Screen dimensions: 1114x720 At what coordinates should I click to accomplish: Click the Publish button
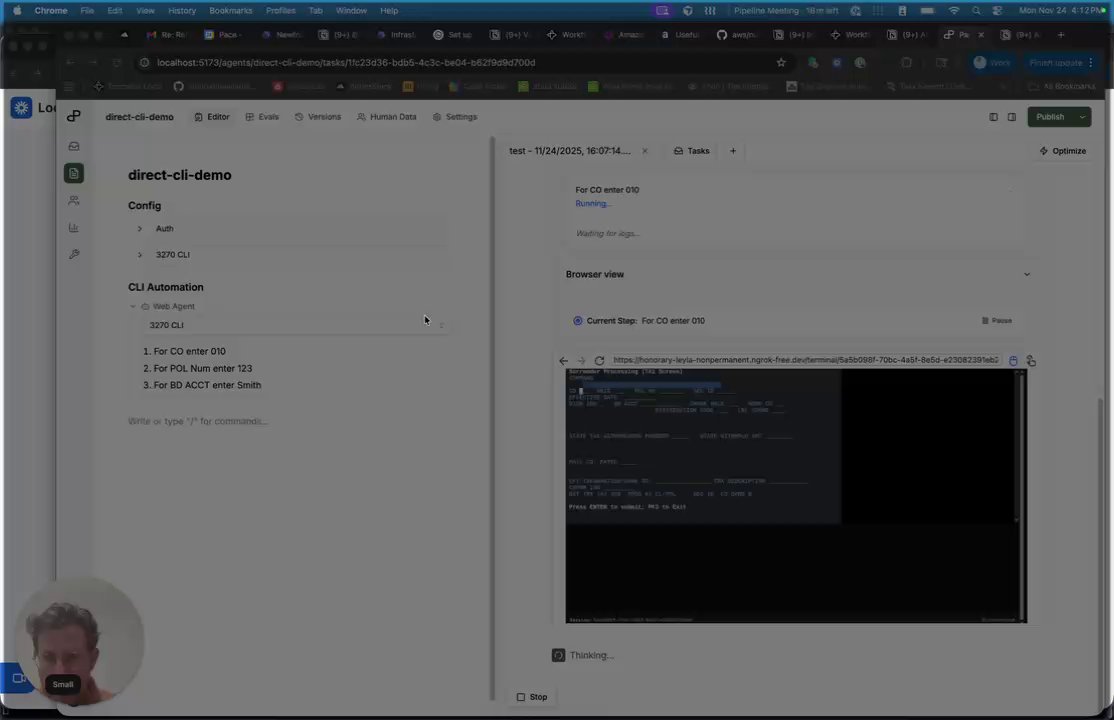tap(1050, 117)
